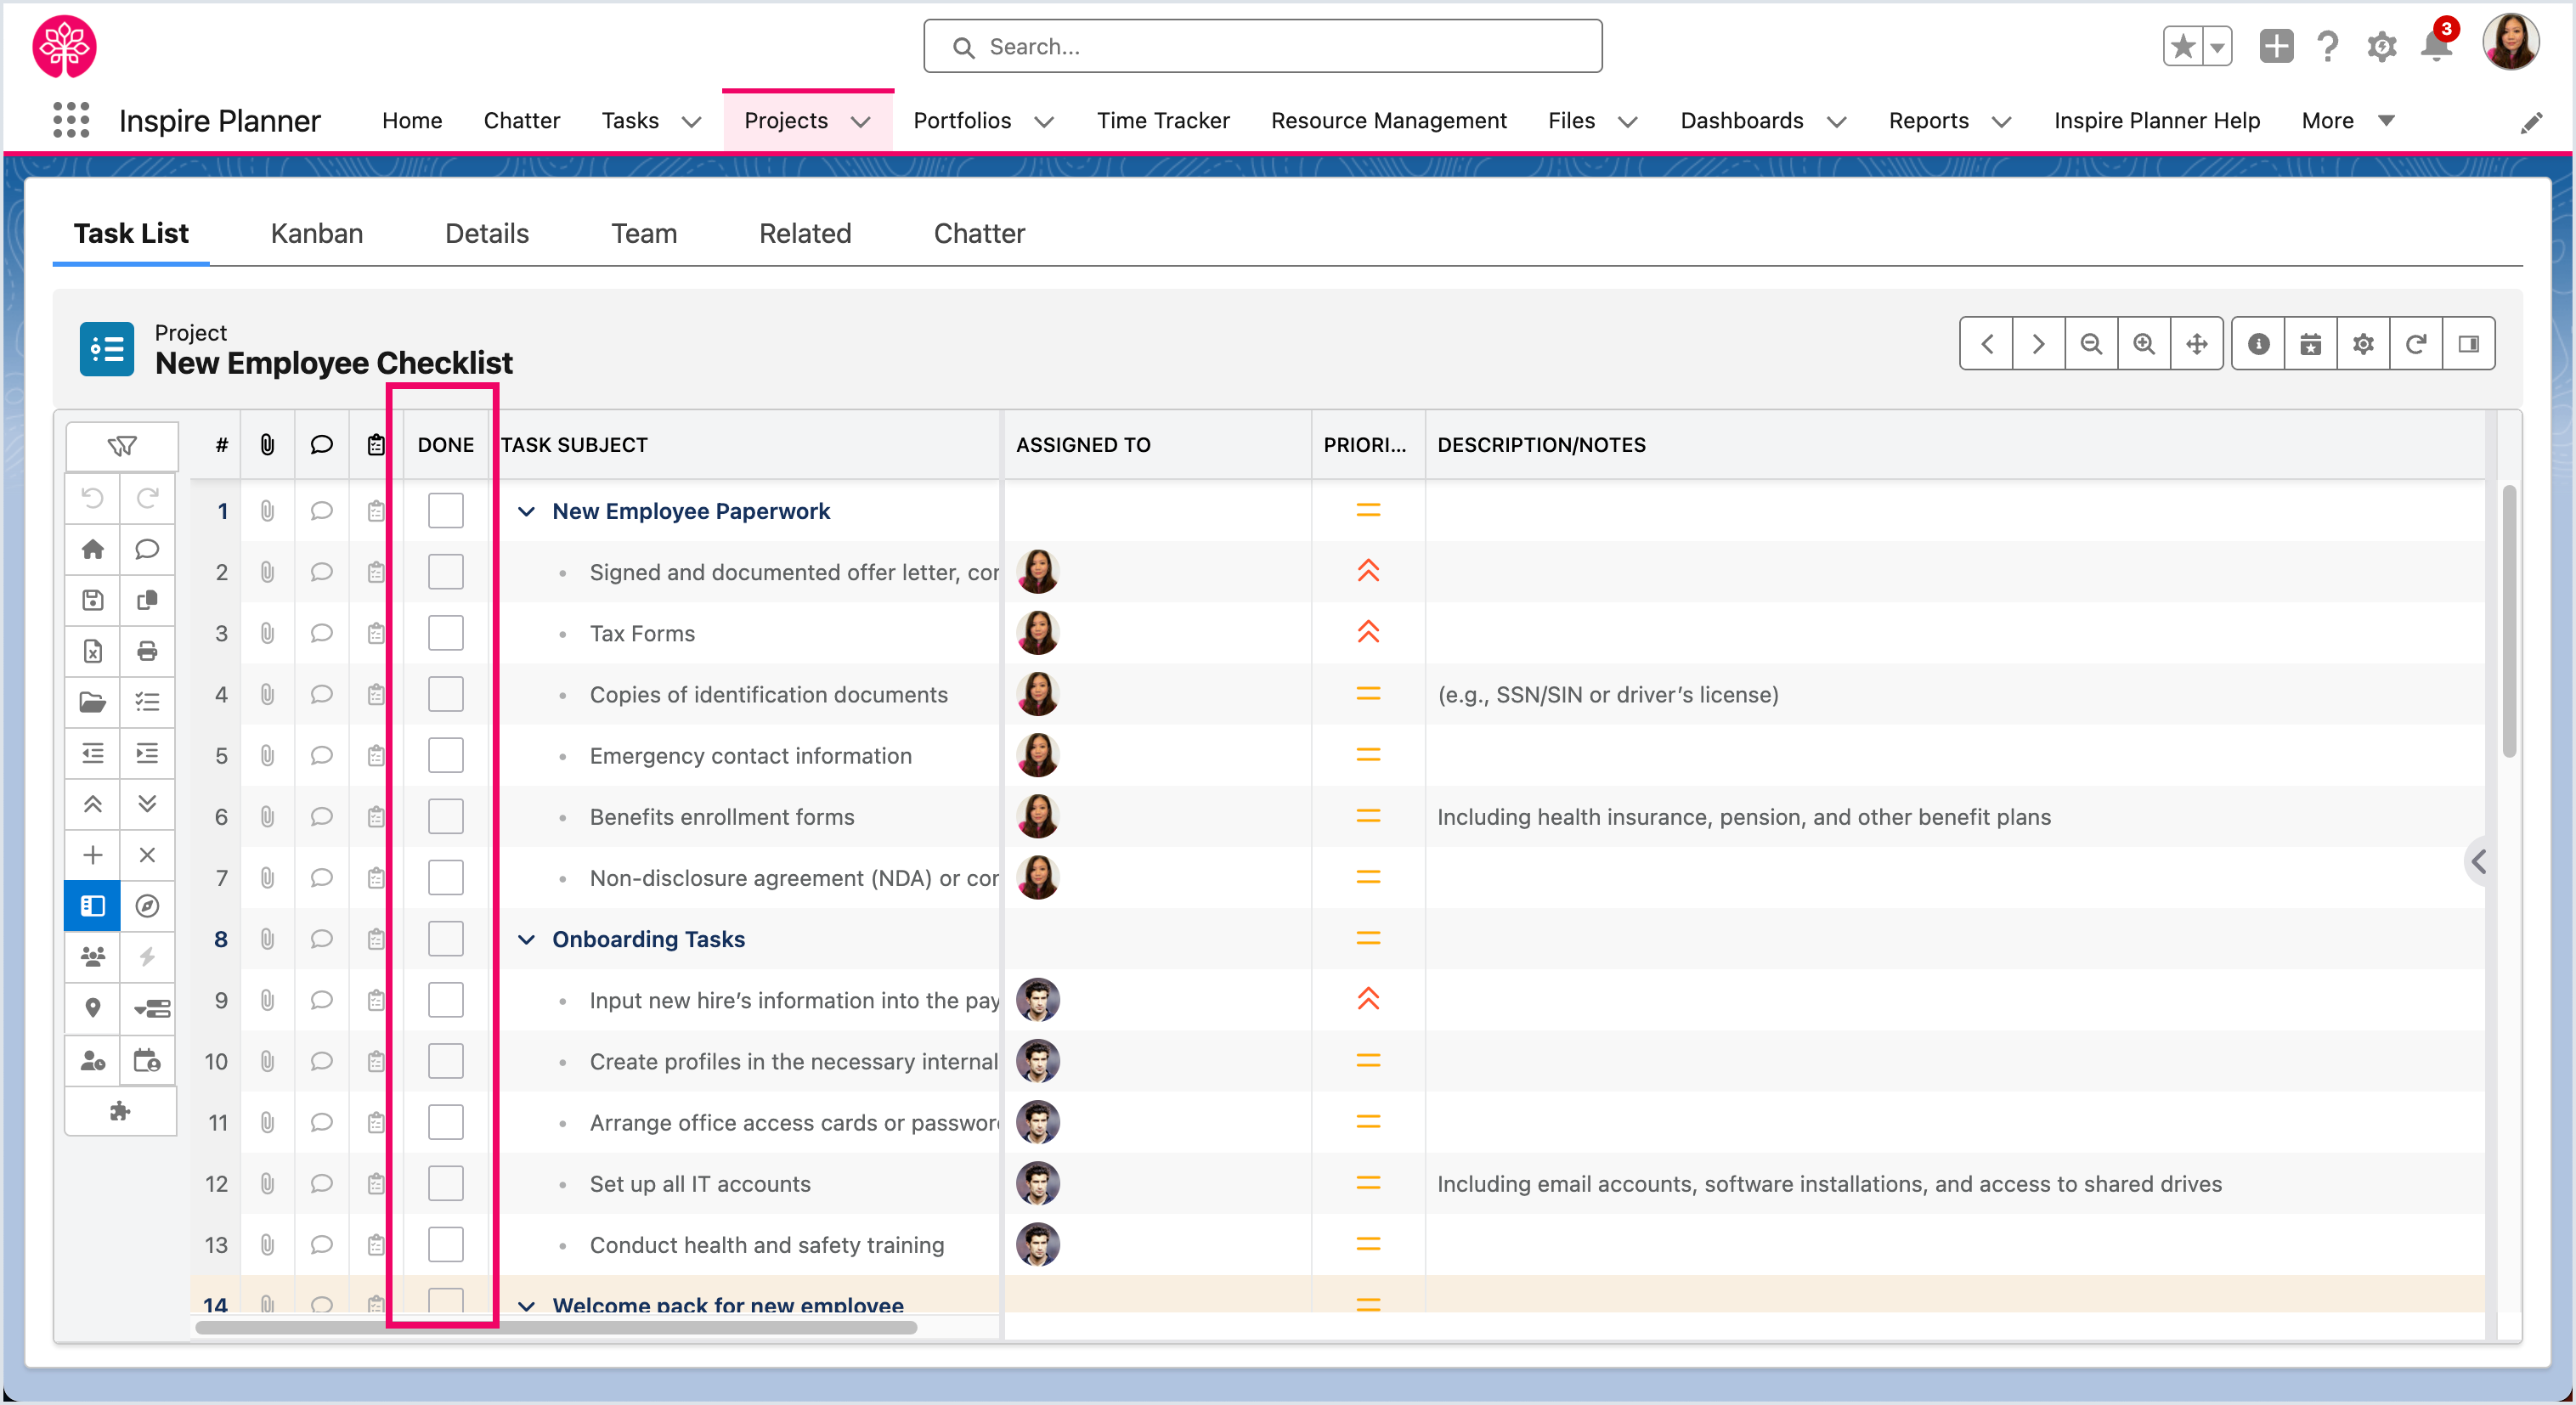2576x1405 pixels.
Task: Click the indent task icon
Action: click(x=147, y=753)
